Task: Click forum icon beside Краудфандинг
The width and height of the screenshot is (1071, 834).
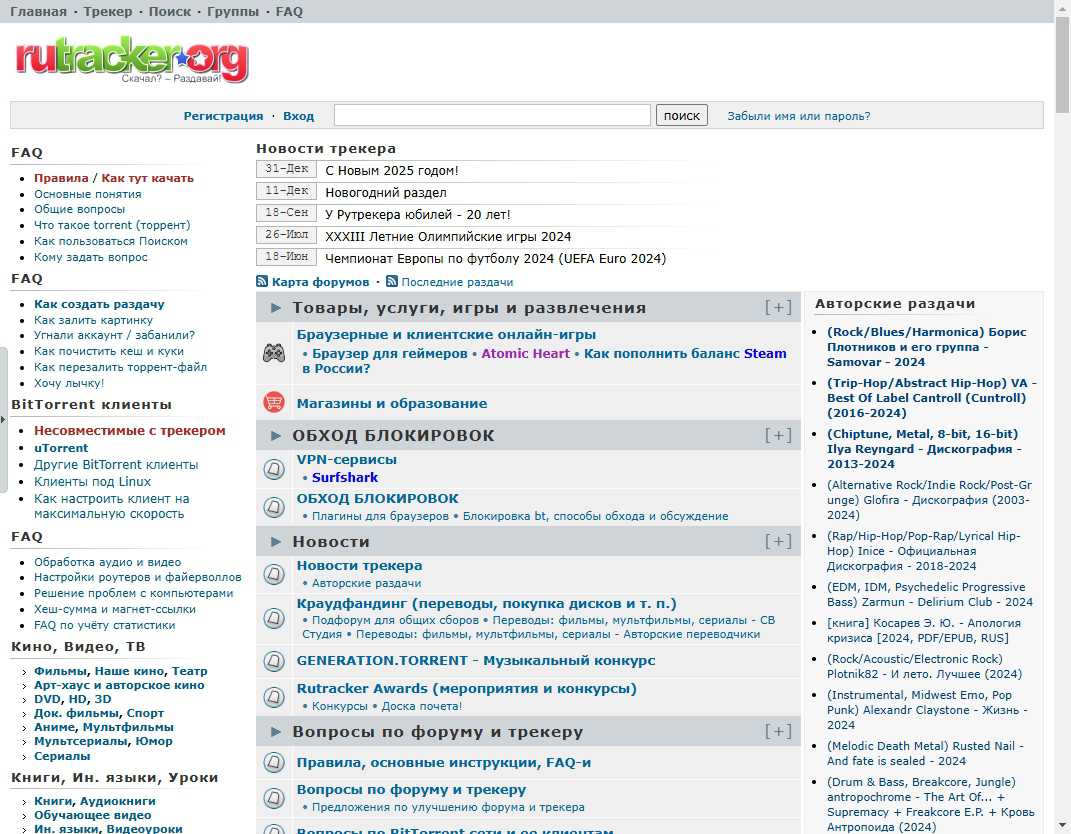Action: click(274, 618)
